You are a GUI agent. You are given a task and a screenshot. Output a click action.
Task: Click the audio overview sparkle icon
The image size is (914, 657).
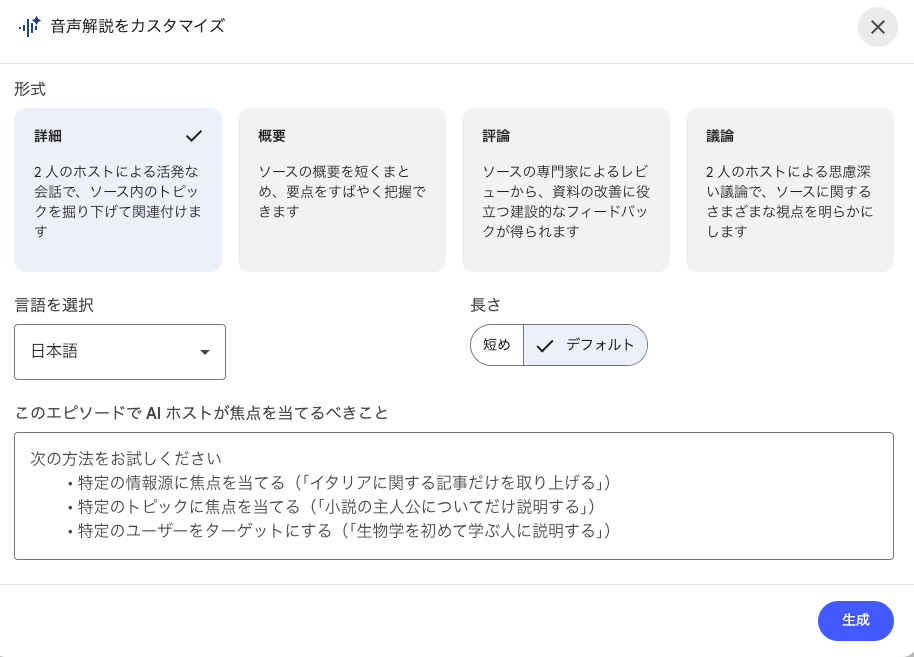[29, 27]
